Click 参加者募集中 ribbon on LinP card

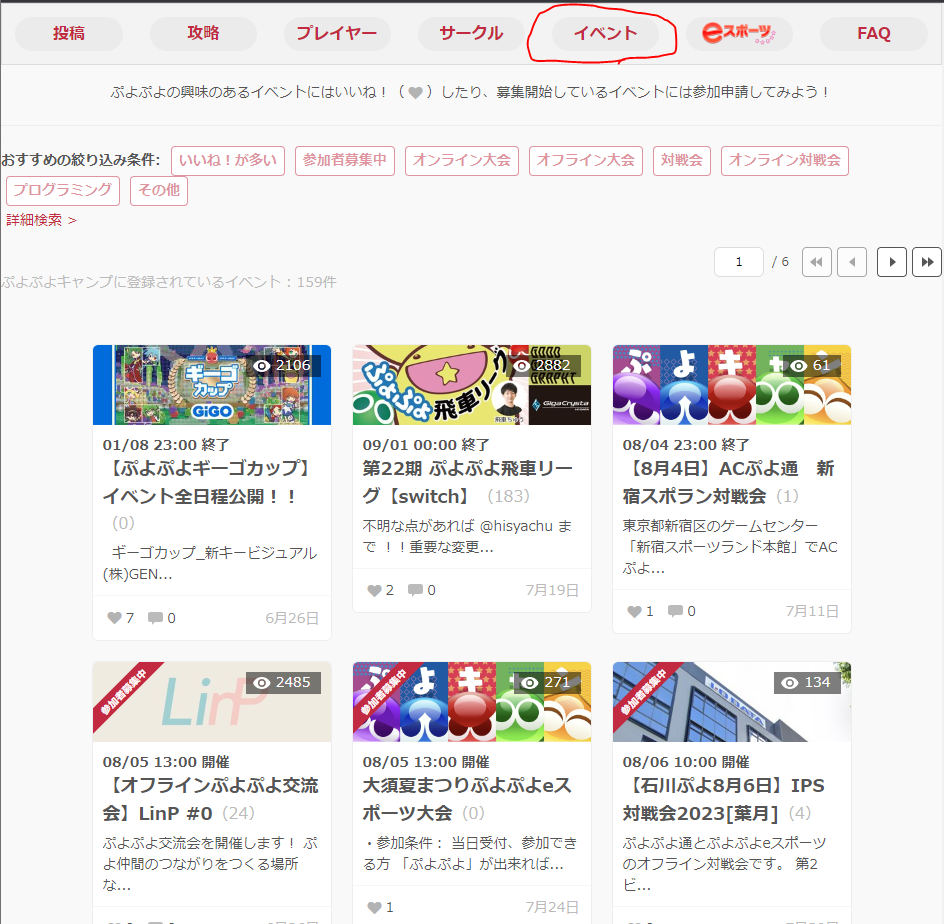pyautogui.click(x=123, y=692)
